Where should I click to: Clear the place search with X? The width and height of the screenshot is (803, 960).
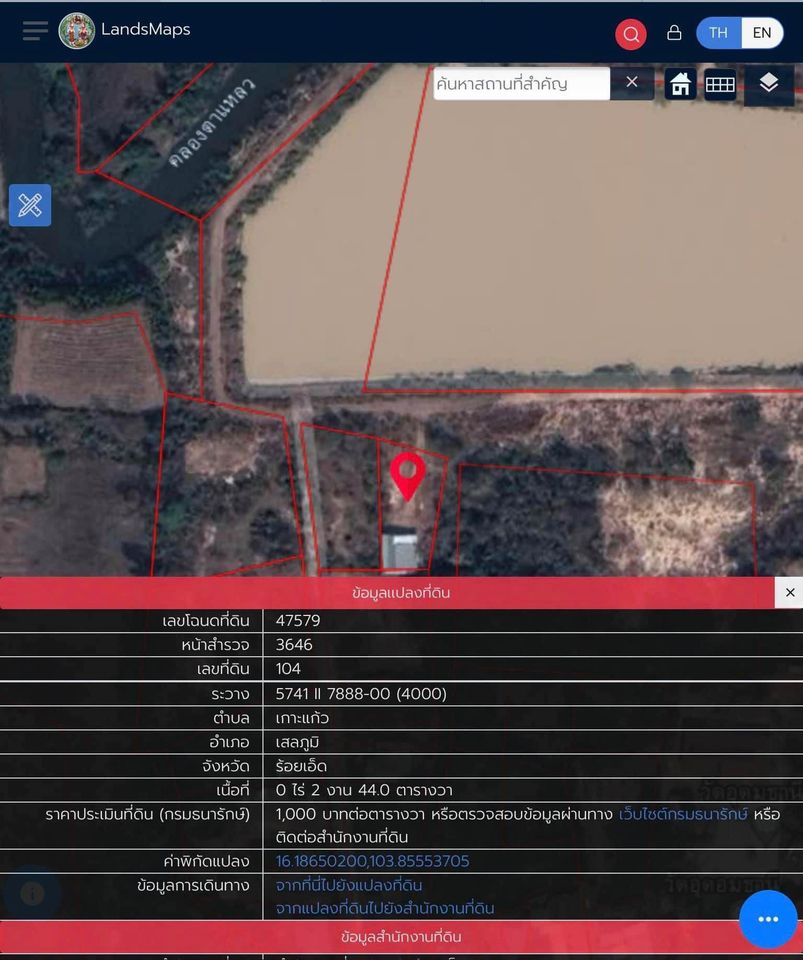[x=632, y=82]
